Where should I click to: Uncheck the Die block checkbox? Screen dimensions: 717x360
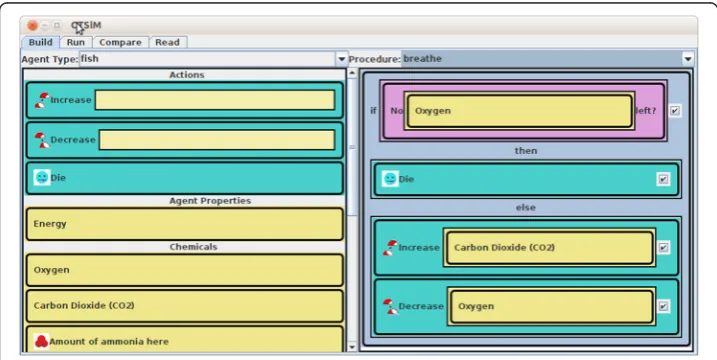[663, 179]
